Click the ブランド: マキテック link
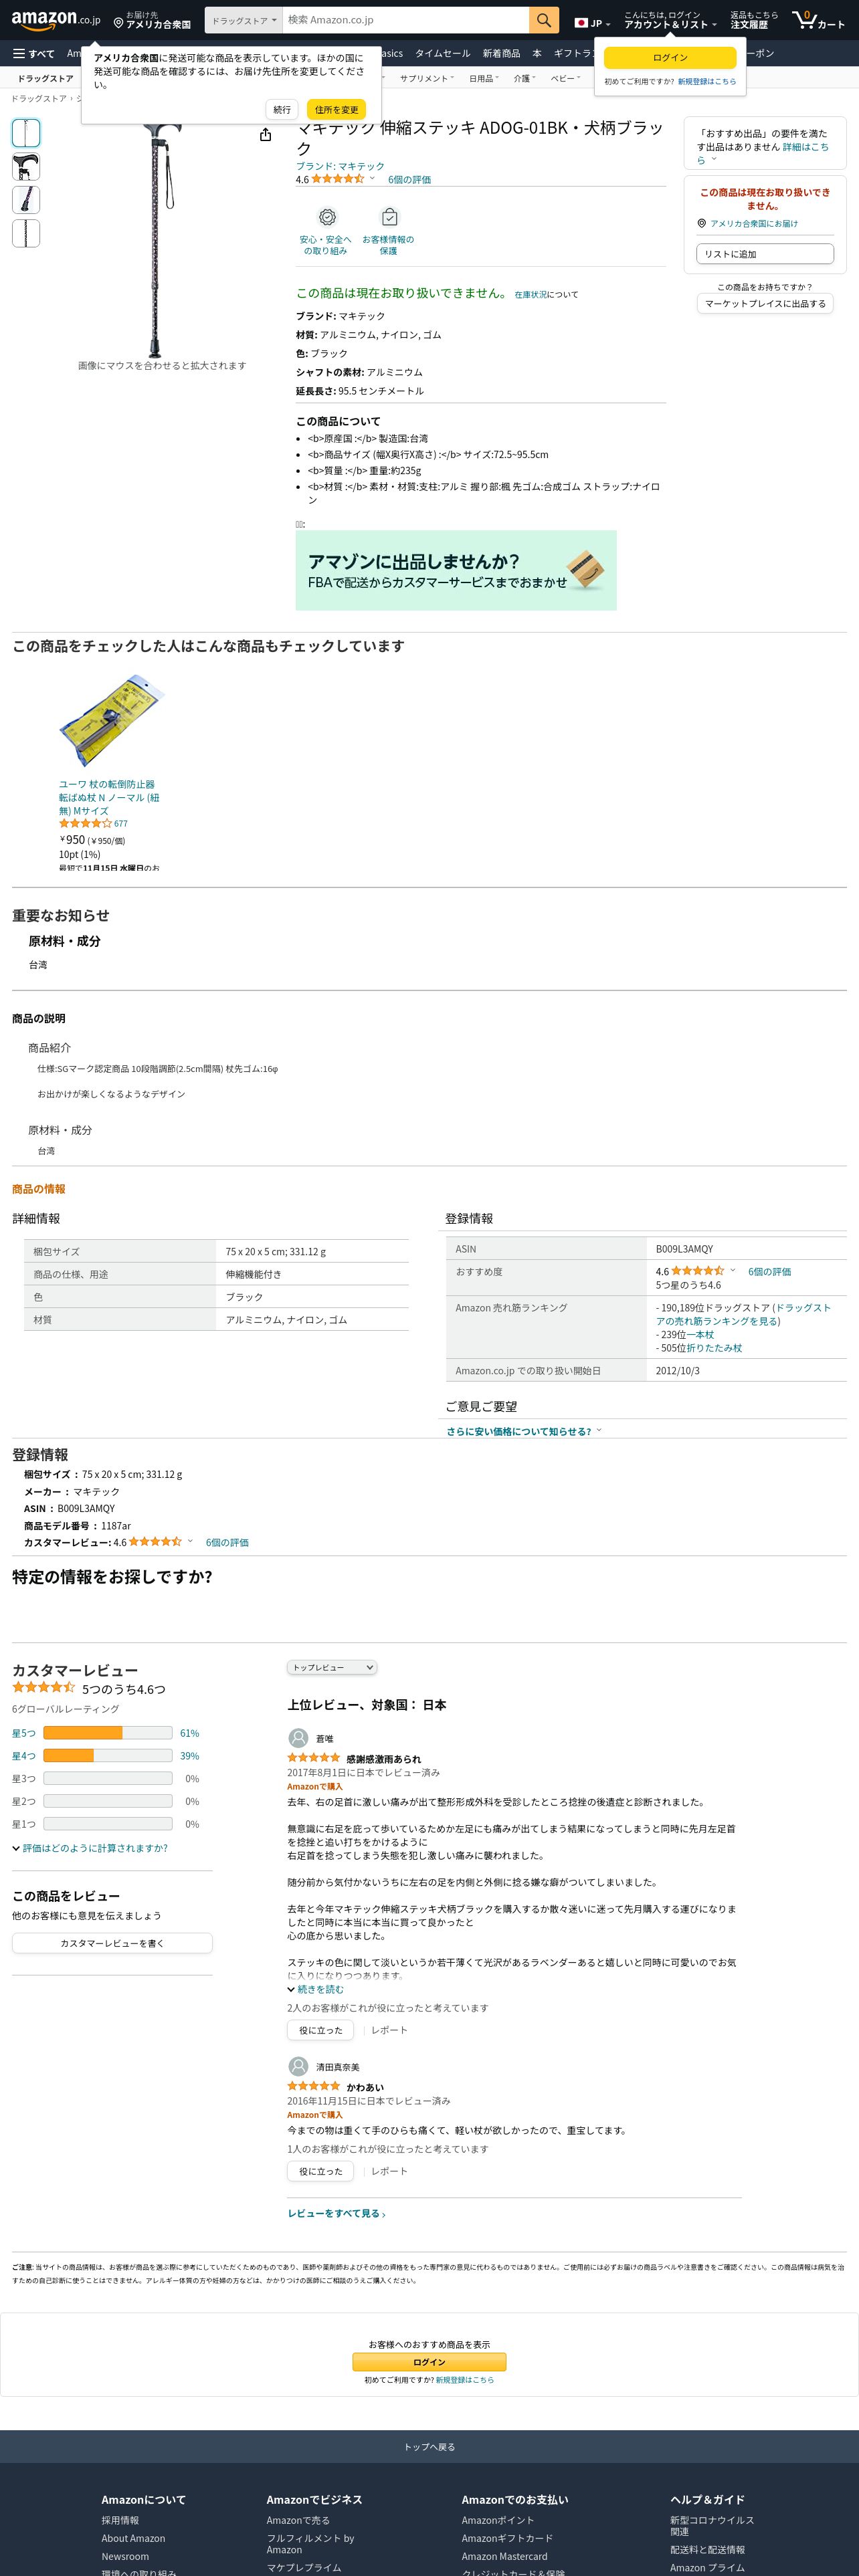This screenshot has height=2576, width=859. click(x=340, y=166)
